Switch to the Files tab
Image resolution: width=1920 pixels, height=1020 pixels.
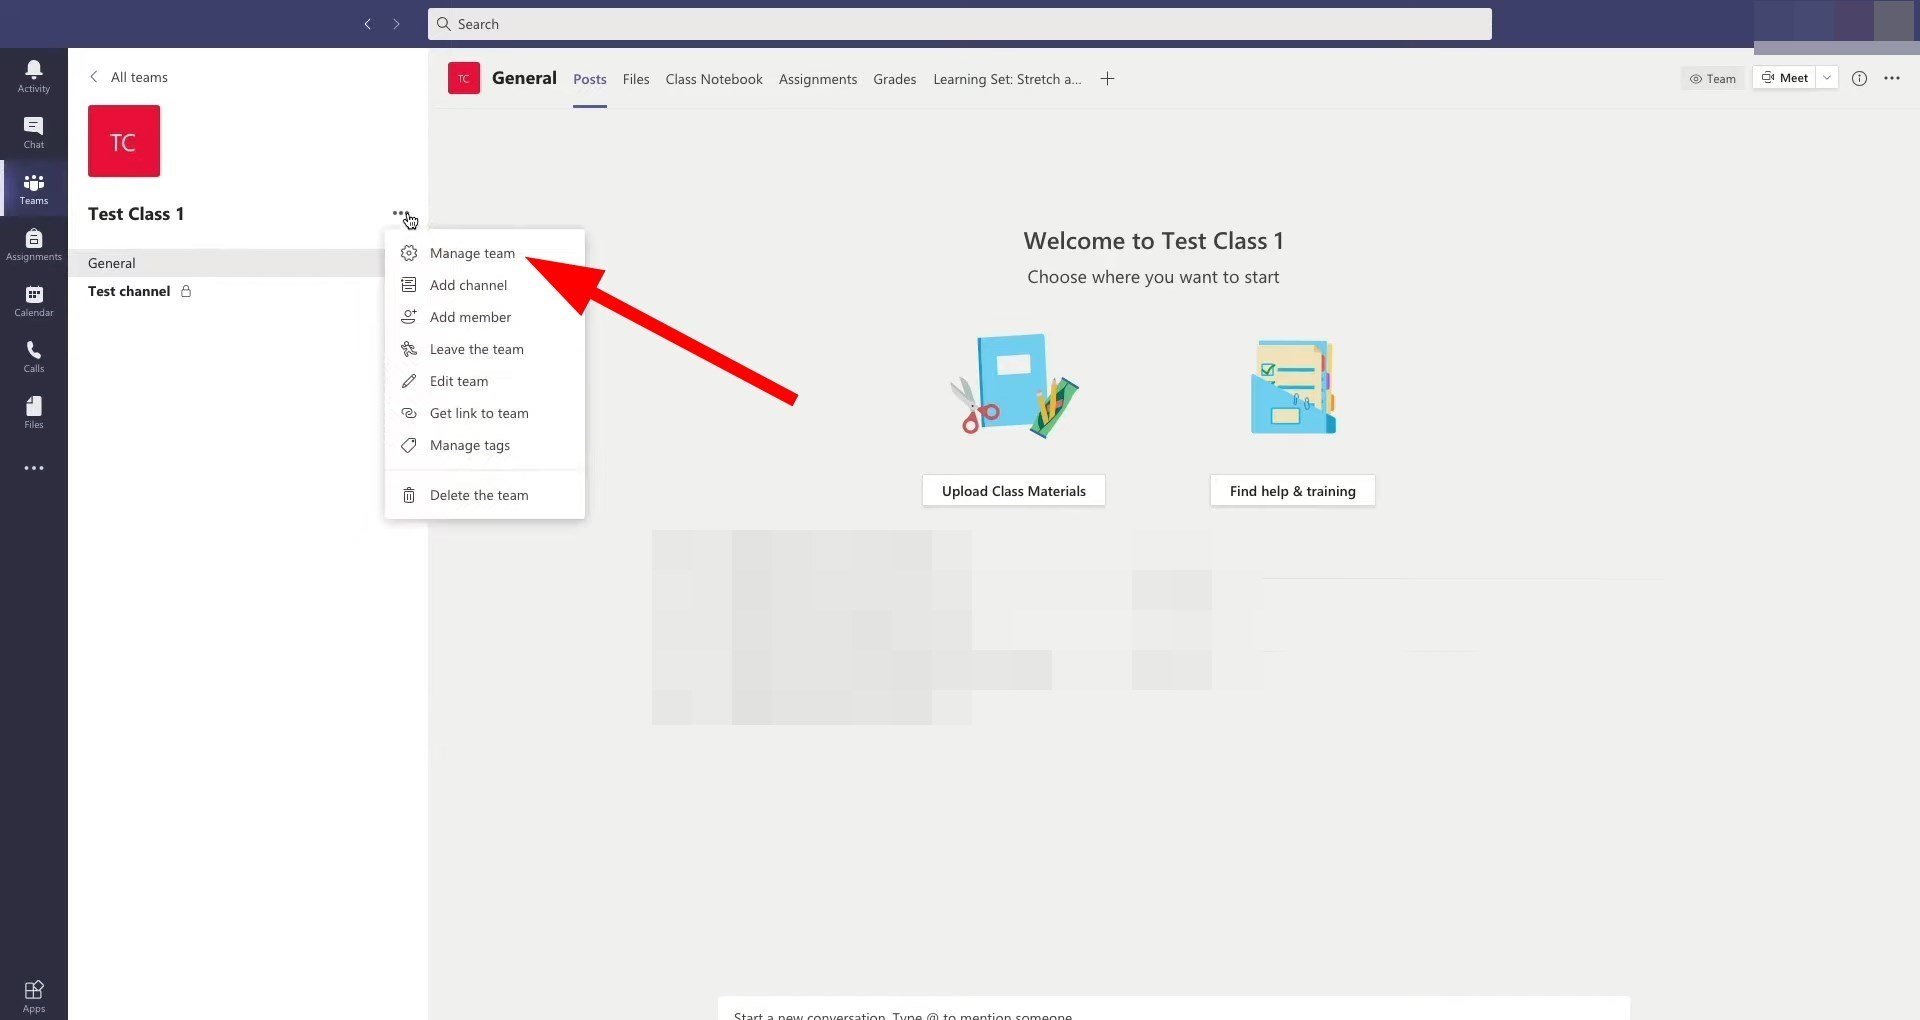636,79
